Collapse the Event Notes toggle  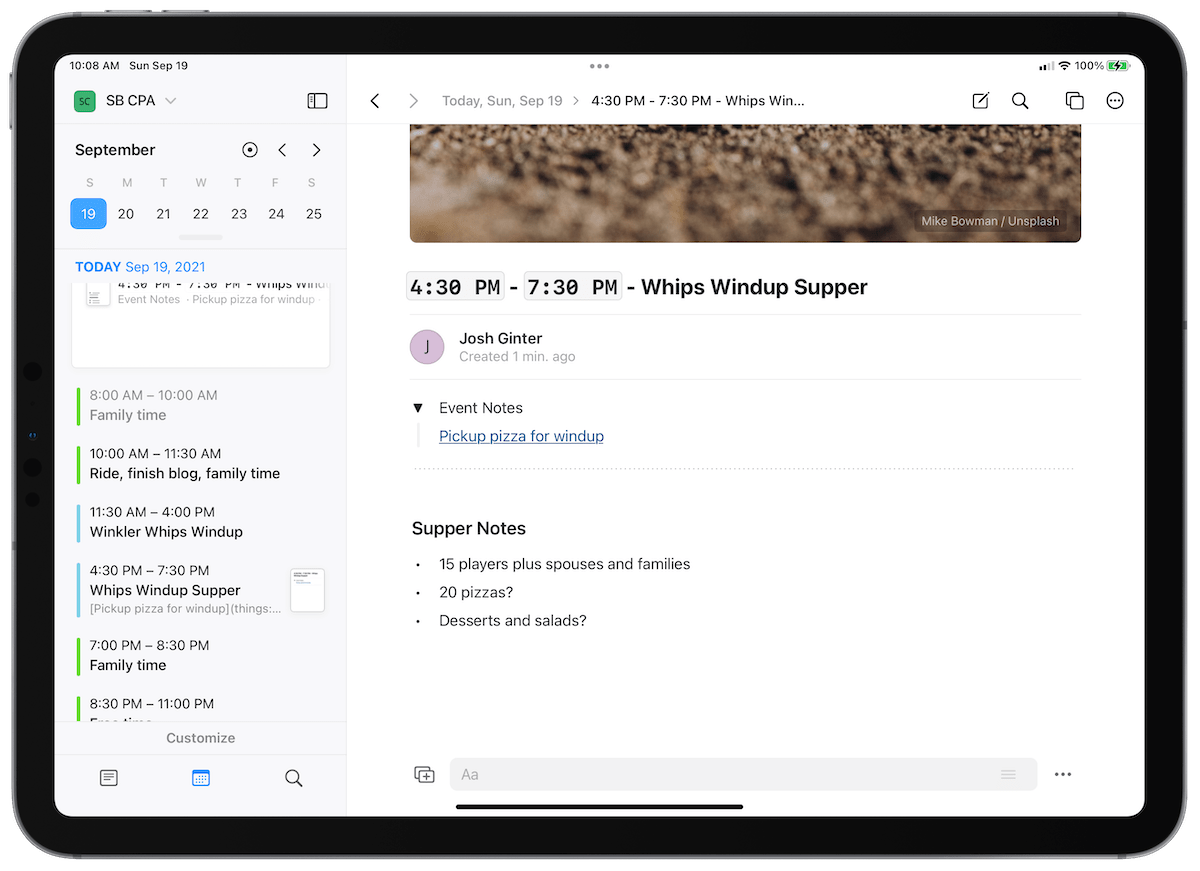(418, 408)
